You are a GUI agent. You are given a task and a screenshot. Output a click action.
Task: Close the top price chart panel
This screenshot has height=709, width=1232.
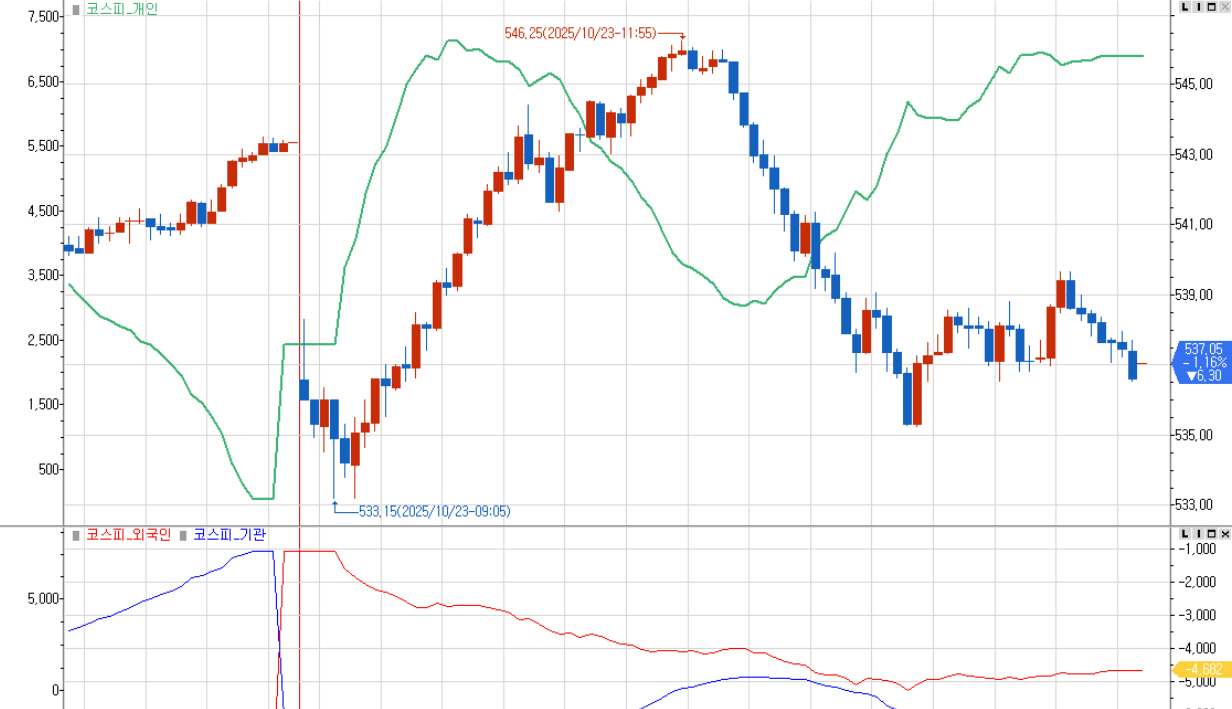1225,7
